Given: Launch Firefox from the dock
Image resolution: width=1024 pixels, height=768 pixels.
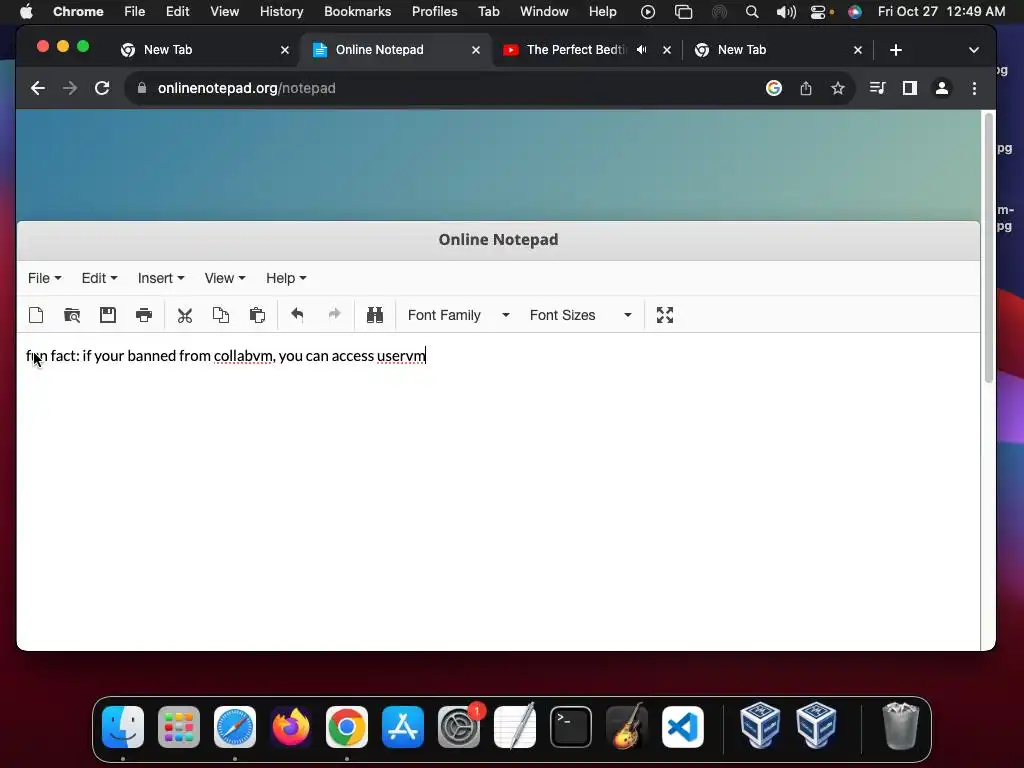Looking at the screenshot, I should click(291, 727).
